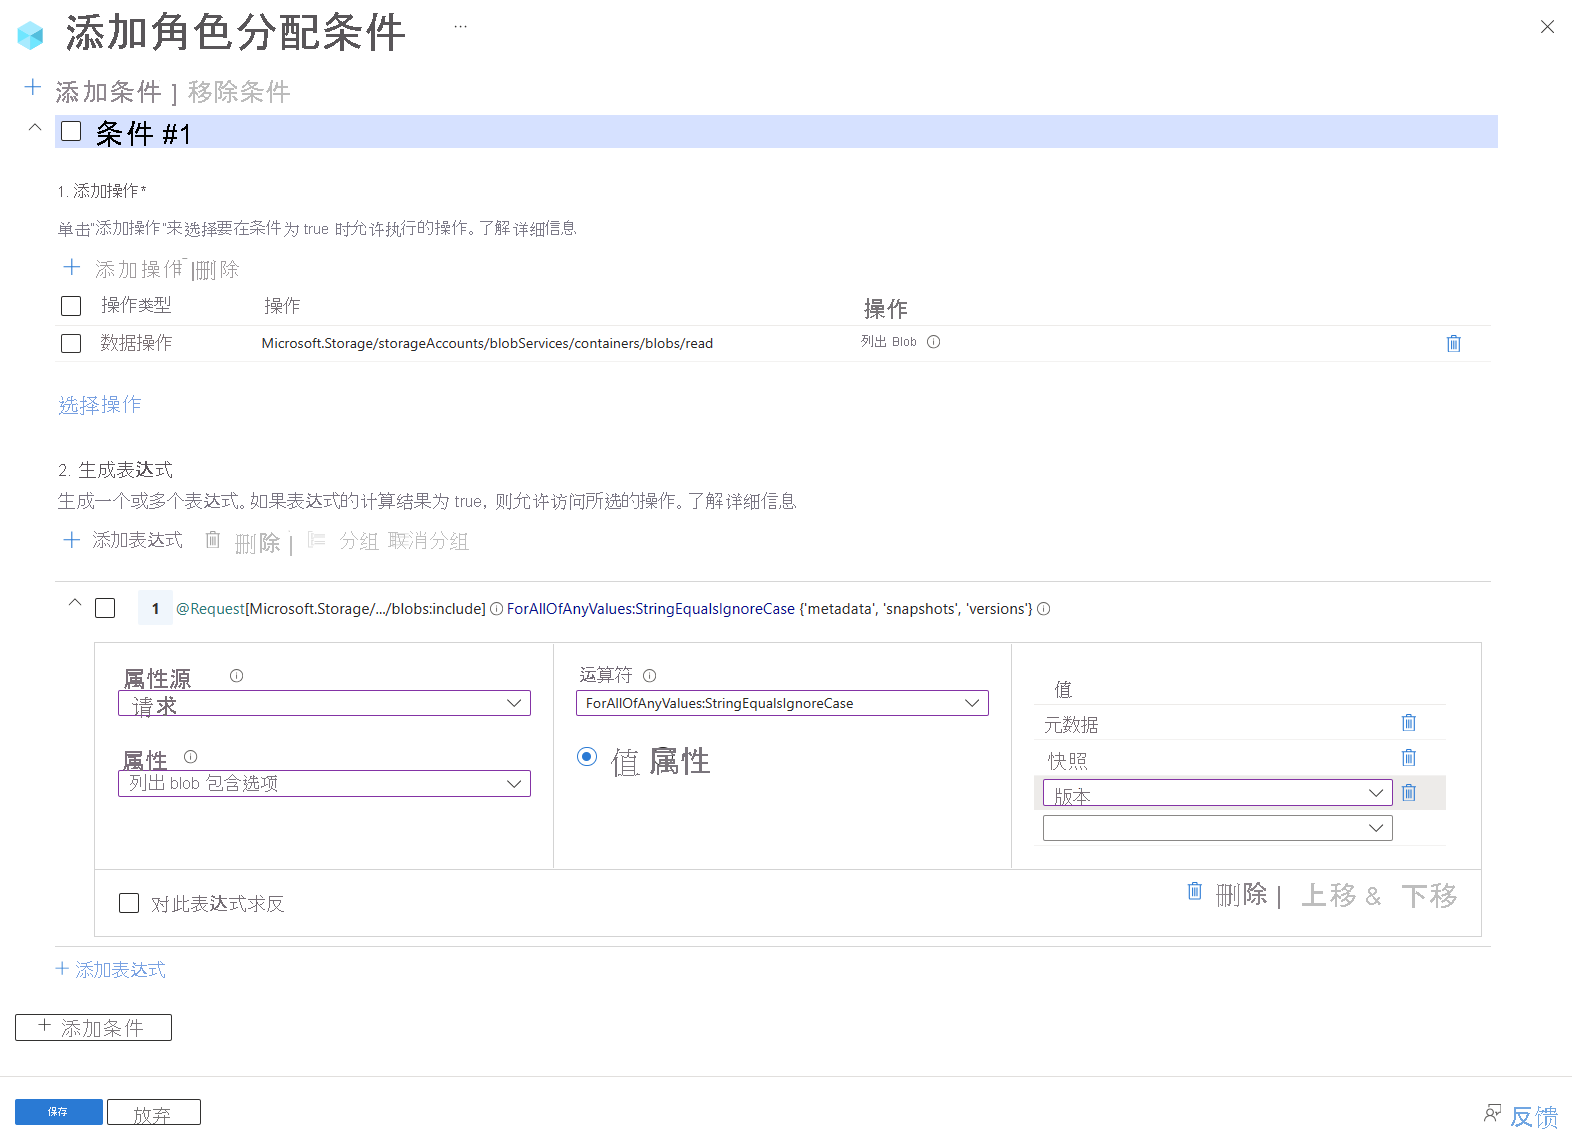Viewport: 1572px width, 1131px height.
Task: Click the 选择操作 link
Action: [100, 404]
